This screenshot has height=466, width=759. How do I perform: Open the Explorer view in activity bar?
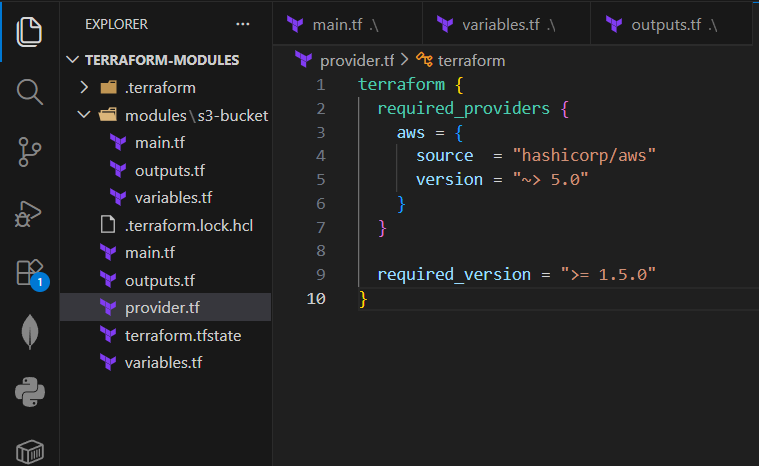click(29, 31)
